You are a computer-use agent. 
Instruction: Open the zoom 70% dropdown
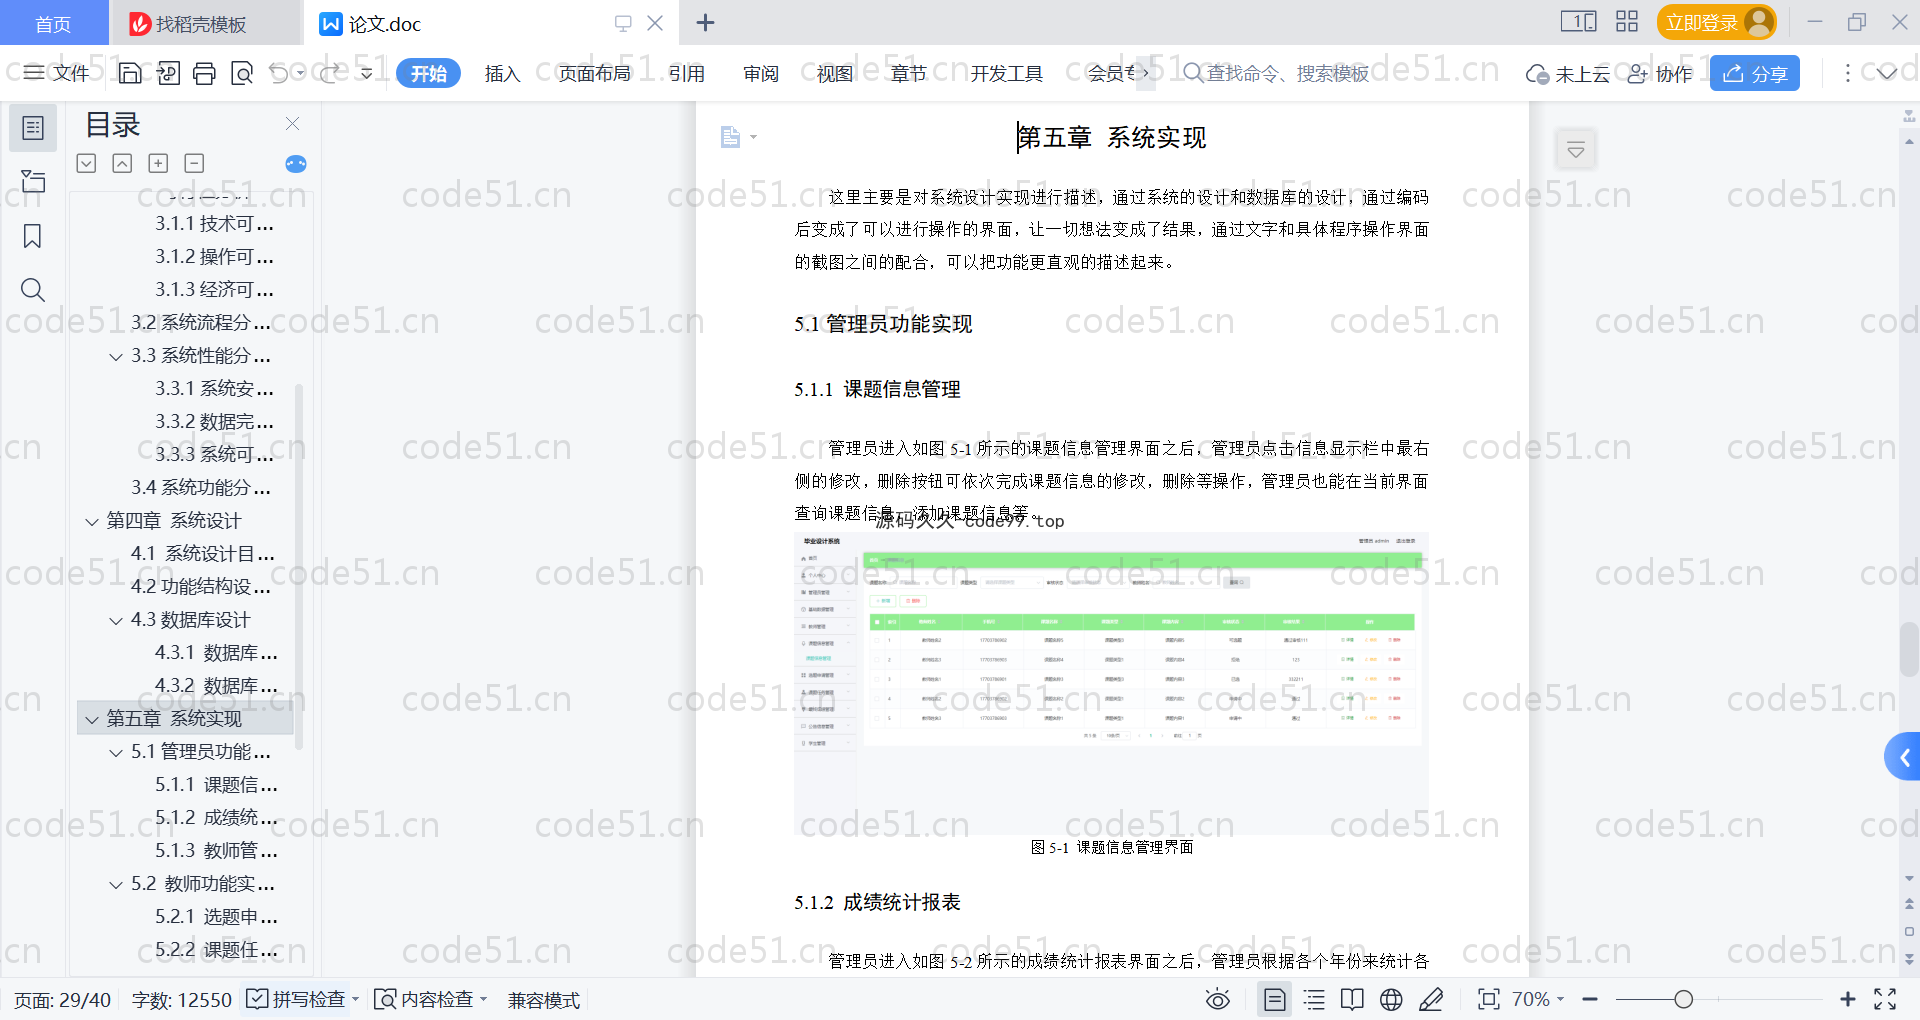[x=1537, y=999]
